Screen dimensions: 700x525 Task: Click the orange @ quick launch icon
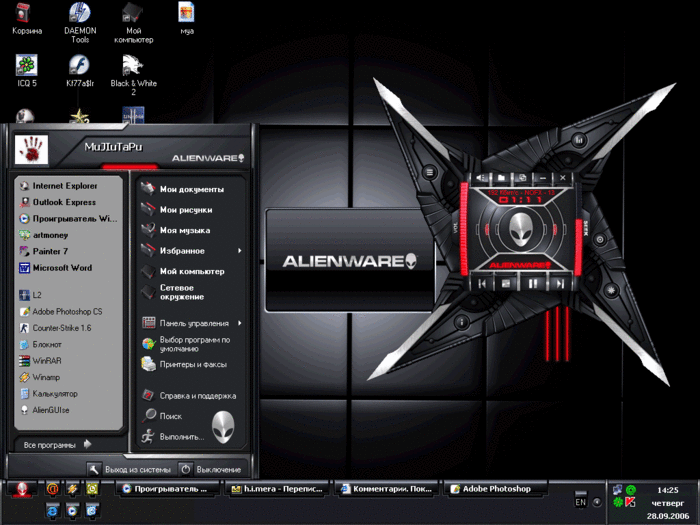coord(53,489)
